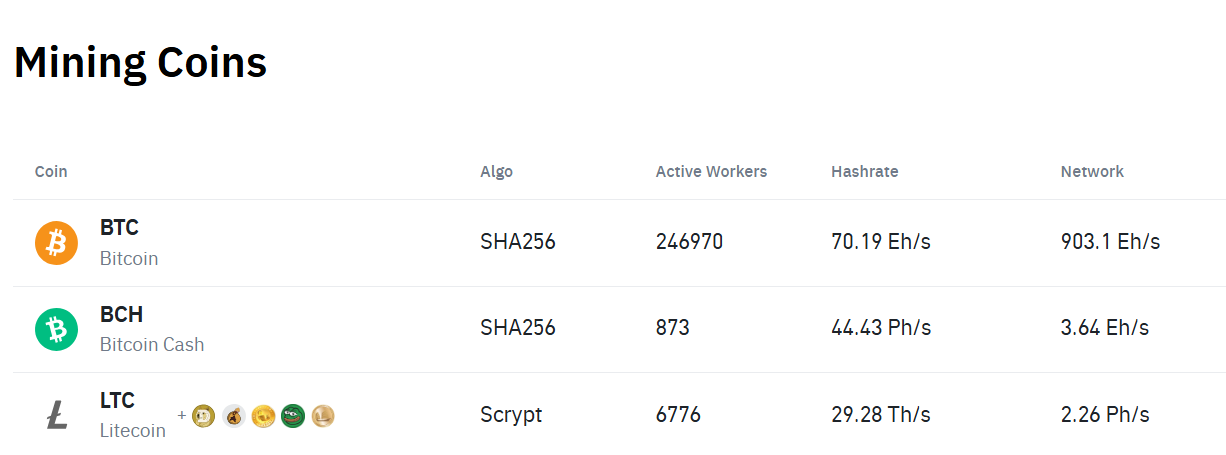Click the SHA256 algo in the BCH row
This screenshot has height=455, width=1226.
pos(518,328)
